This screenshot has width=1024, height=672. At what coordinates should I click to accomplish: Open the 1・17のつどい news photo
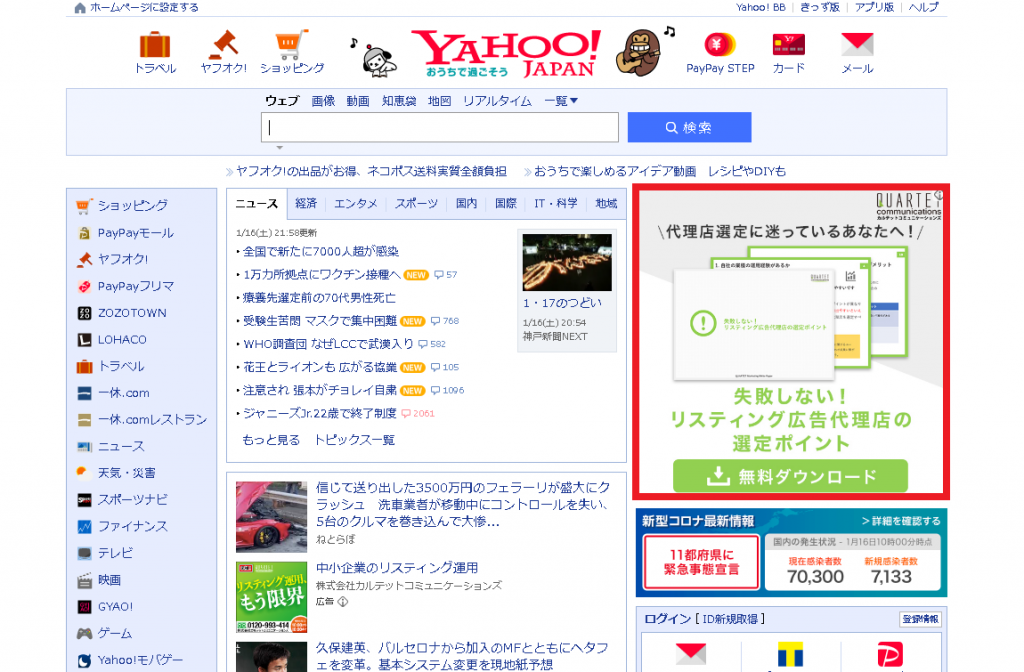(567, 262)
